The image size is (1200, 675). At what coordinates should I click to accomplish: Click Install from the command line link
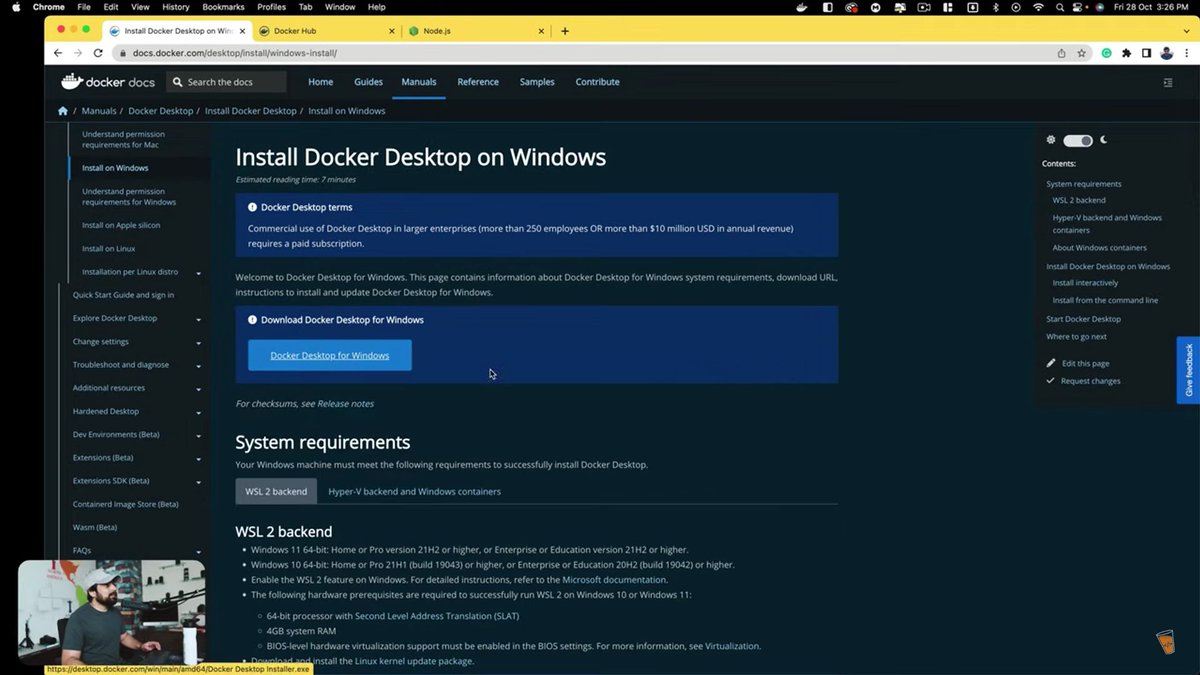click(x=1105, y=300)
